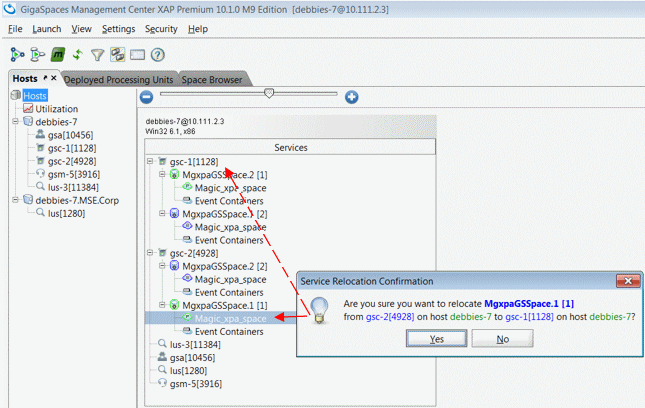Select Event Containers under MgxpaGSSpace.1 [2]

[x=229, y=240]
